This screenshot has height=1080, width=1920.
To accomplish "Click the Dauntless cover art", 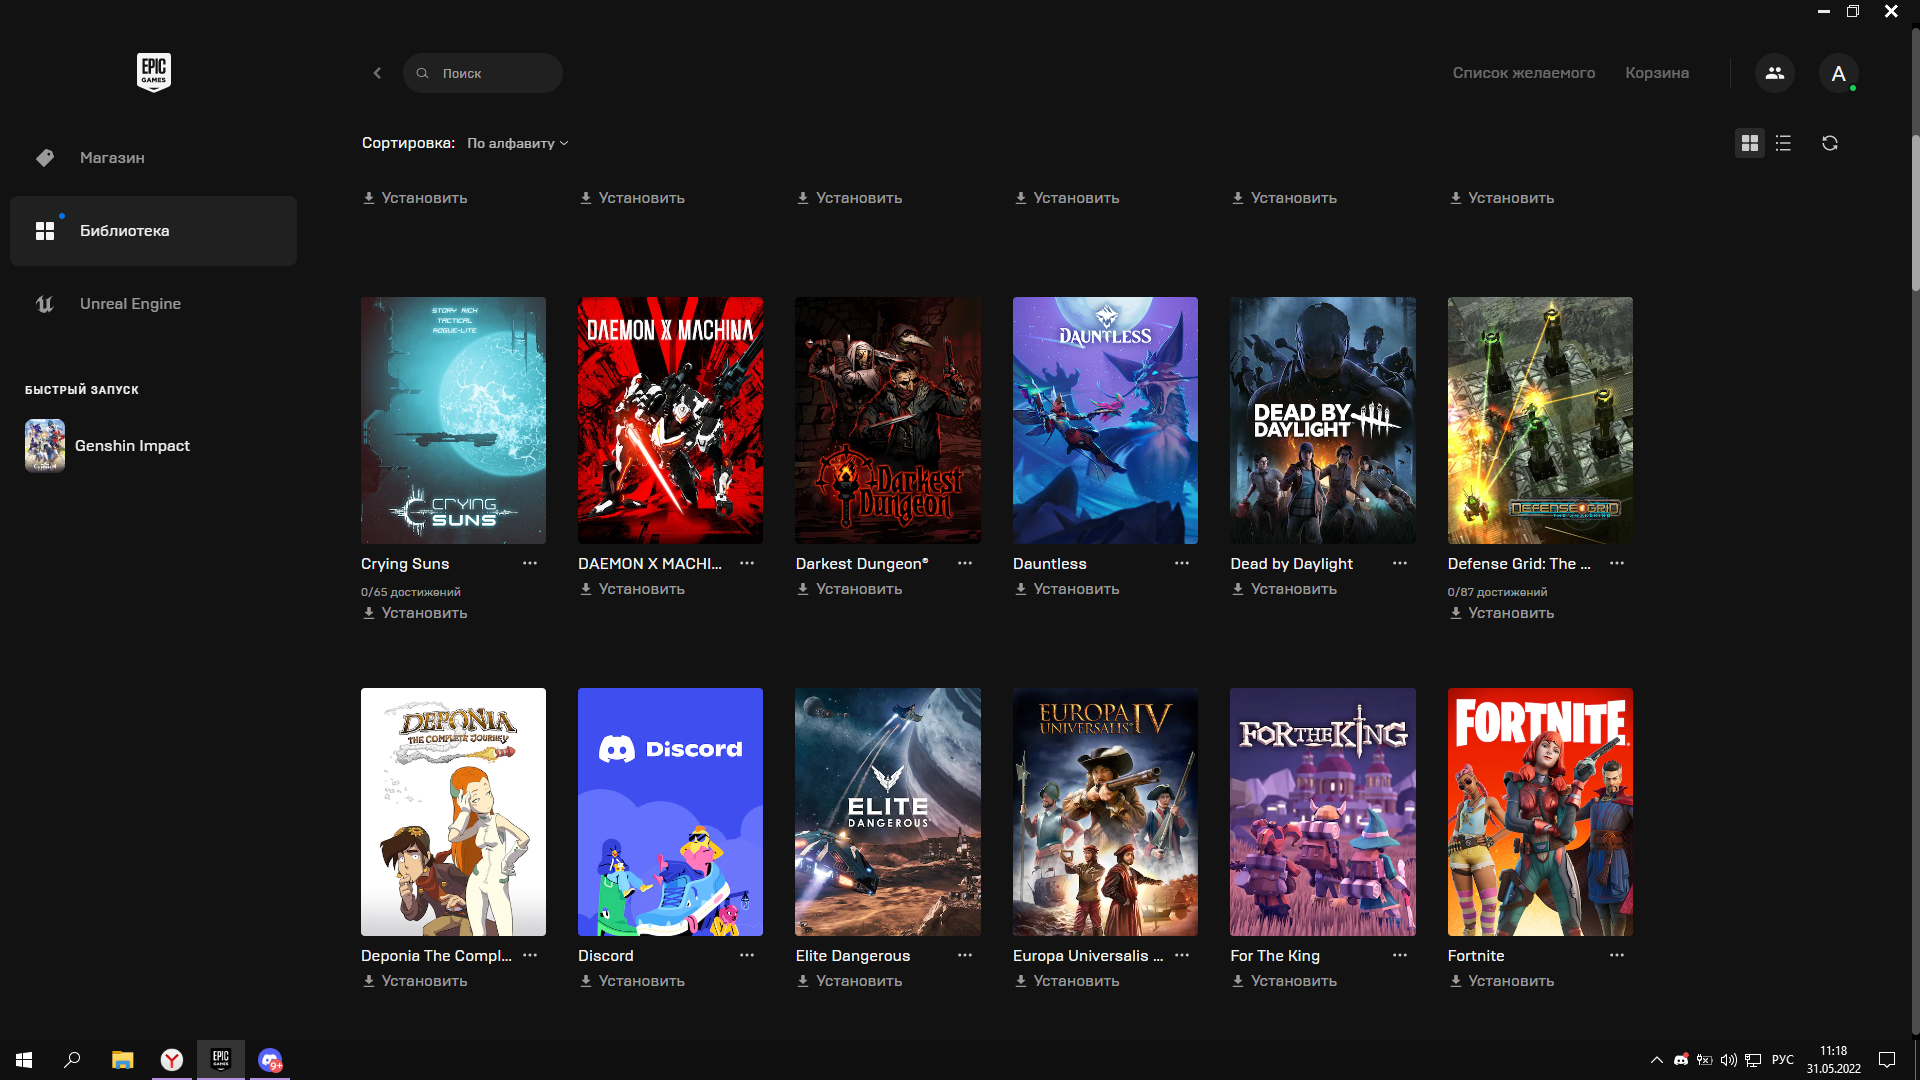I will (1105, 420).
